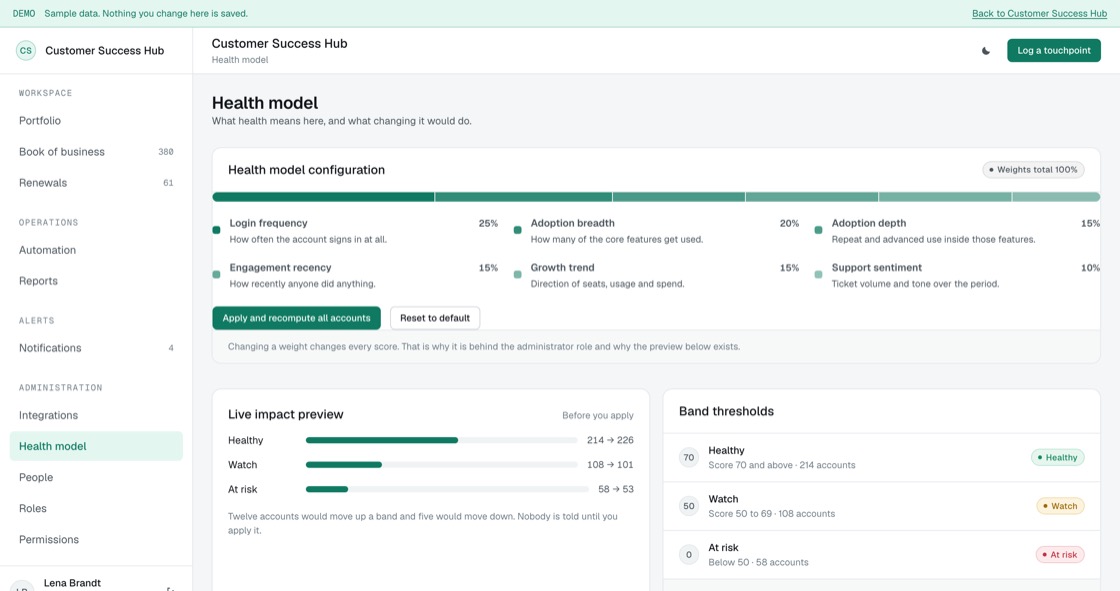1120x591 pixels.
Task: Click the 108 → 101 Watch change value
Action: [610, 465]
